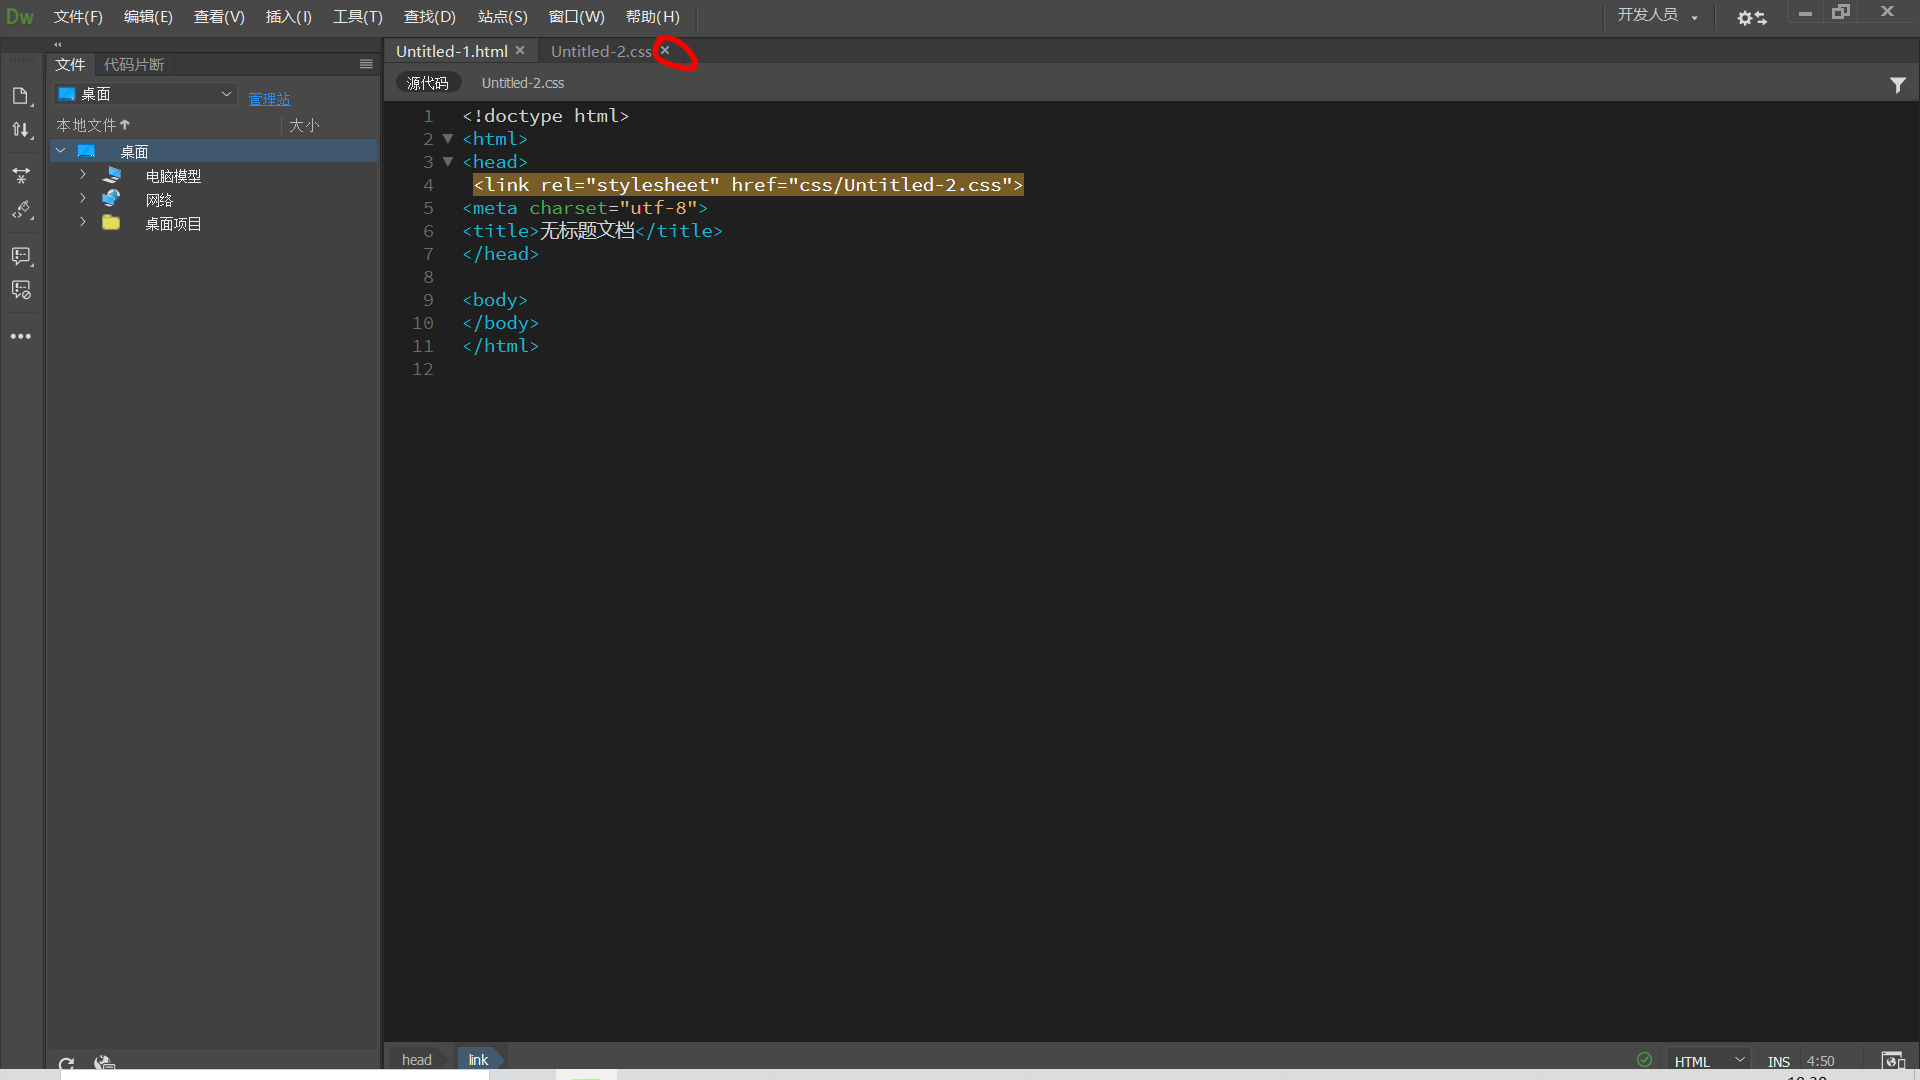Click the head tag selector
The width and height of the screenshot is (1920, 1080).
click(417, 1060)
